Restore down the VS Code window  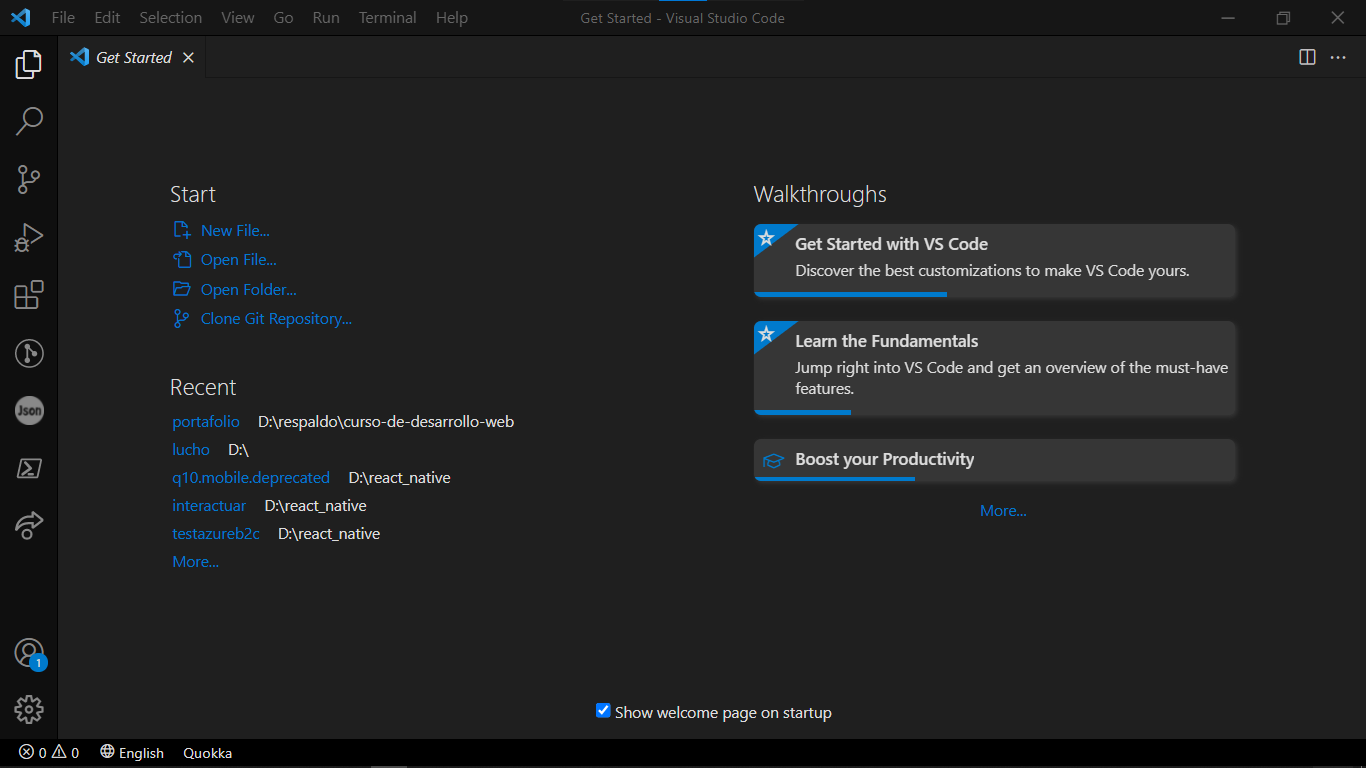[1284, 18]
